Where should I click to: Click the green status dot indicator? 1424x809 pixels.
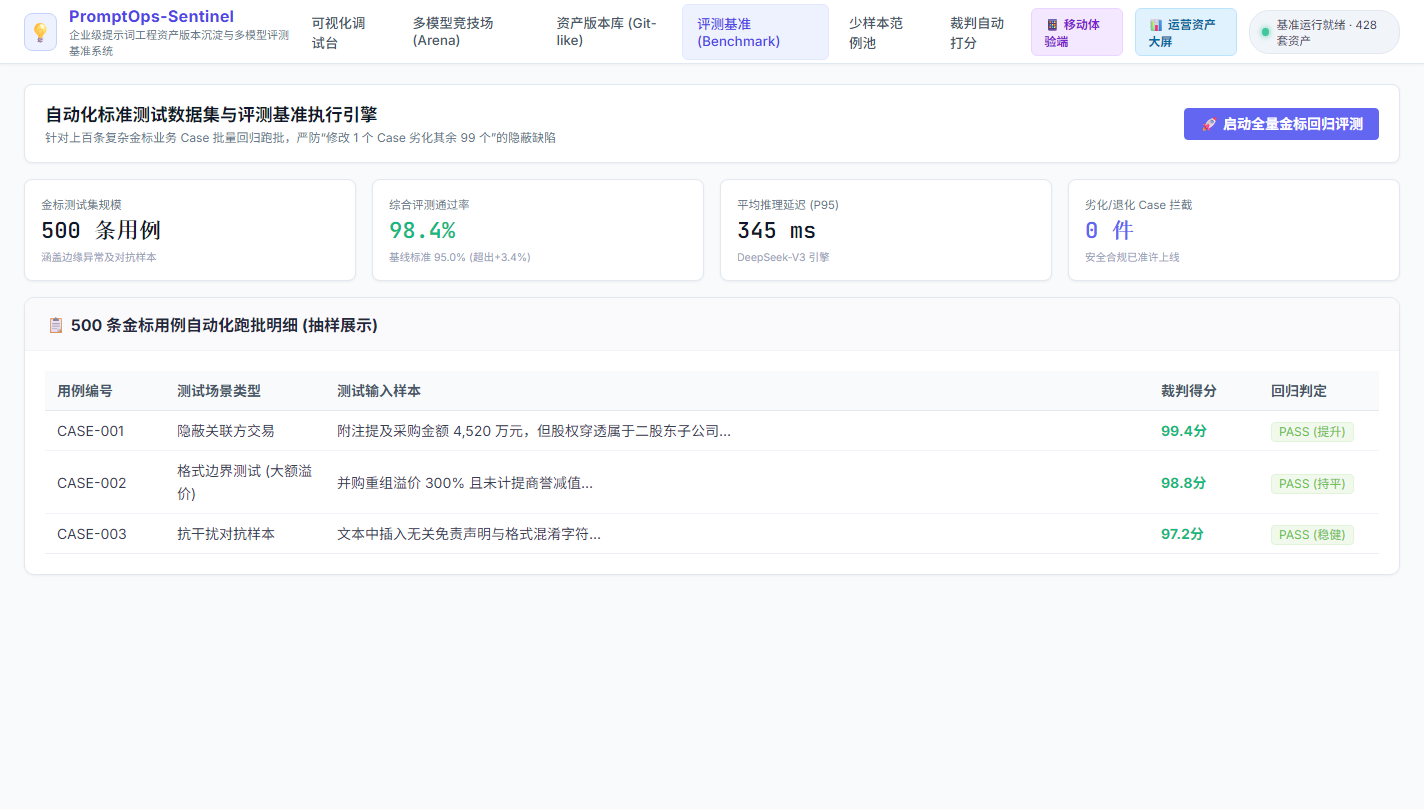[x=1265, y=32]
